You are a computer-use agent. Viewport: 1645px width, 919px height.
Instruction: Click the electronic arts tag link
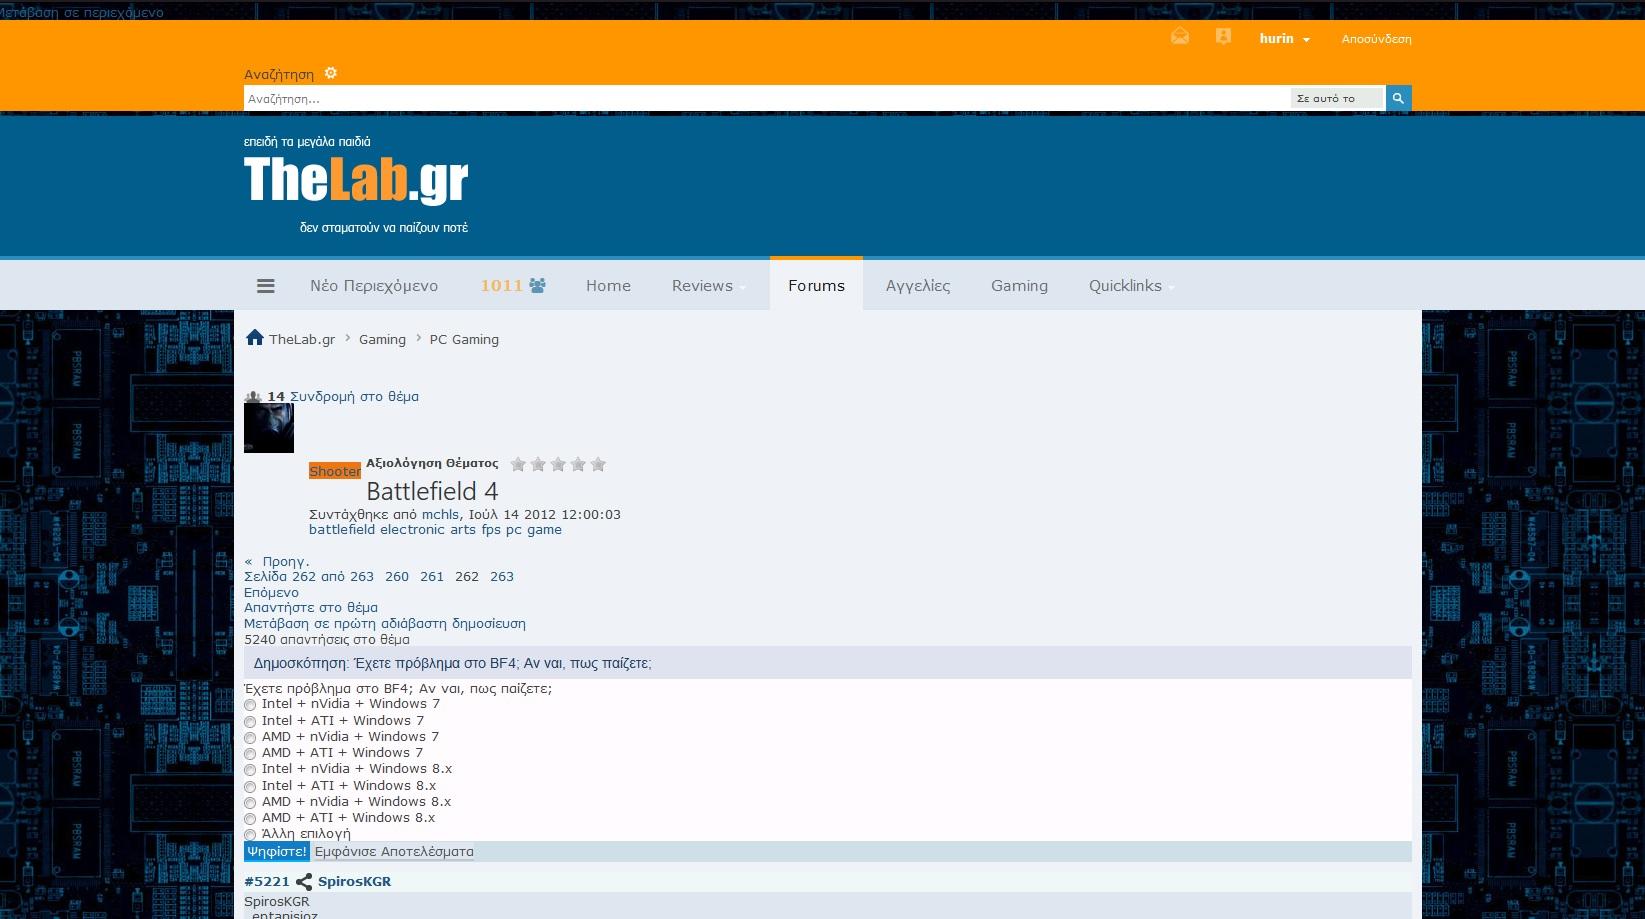click(x=428, y=530)
